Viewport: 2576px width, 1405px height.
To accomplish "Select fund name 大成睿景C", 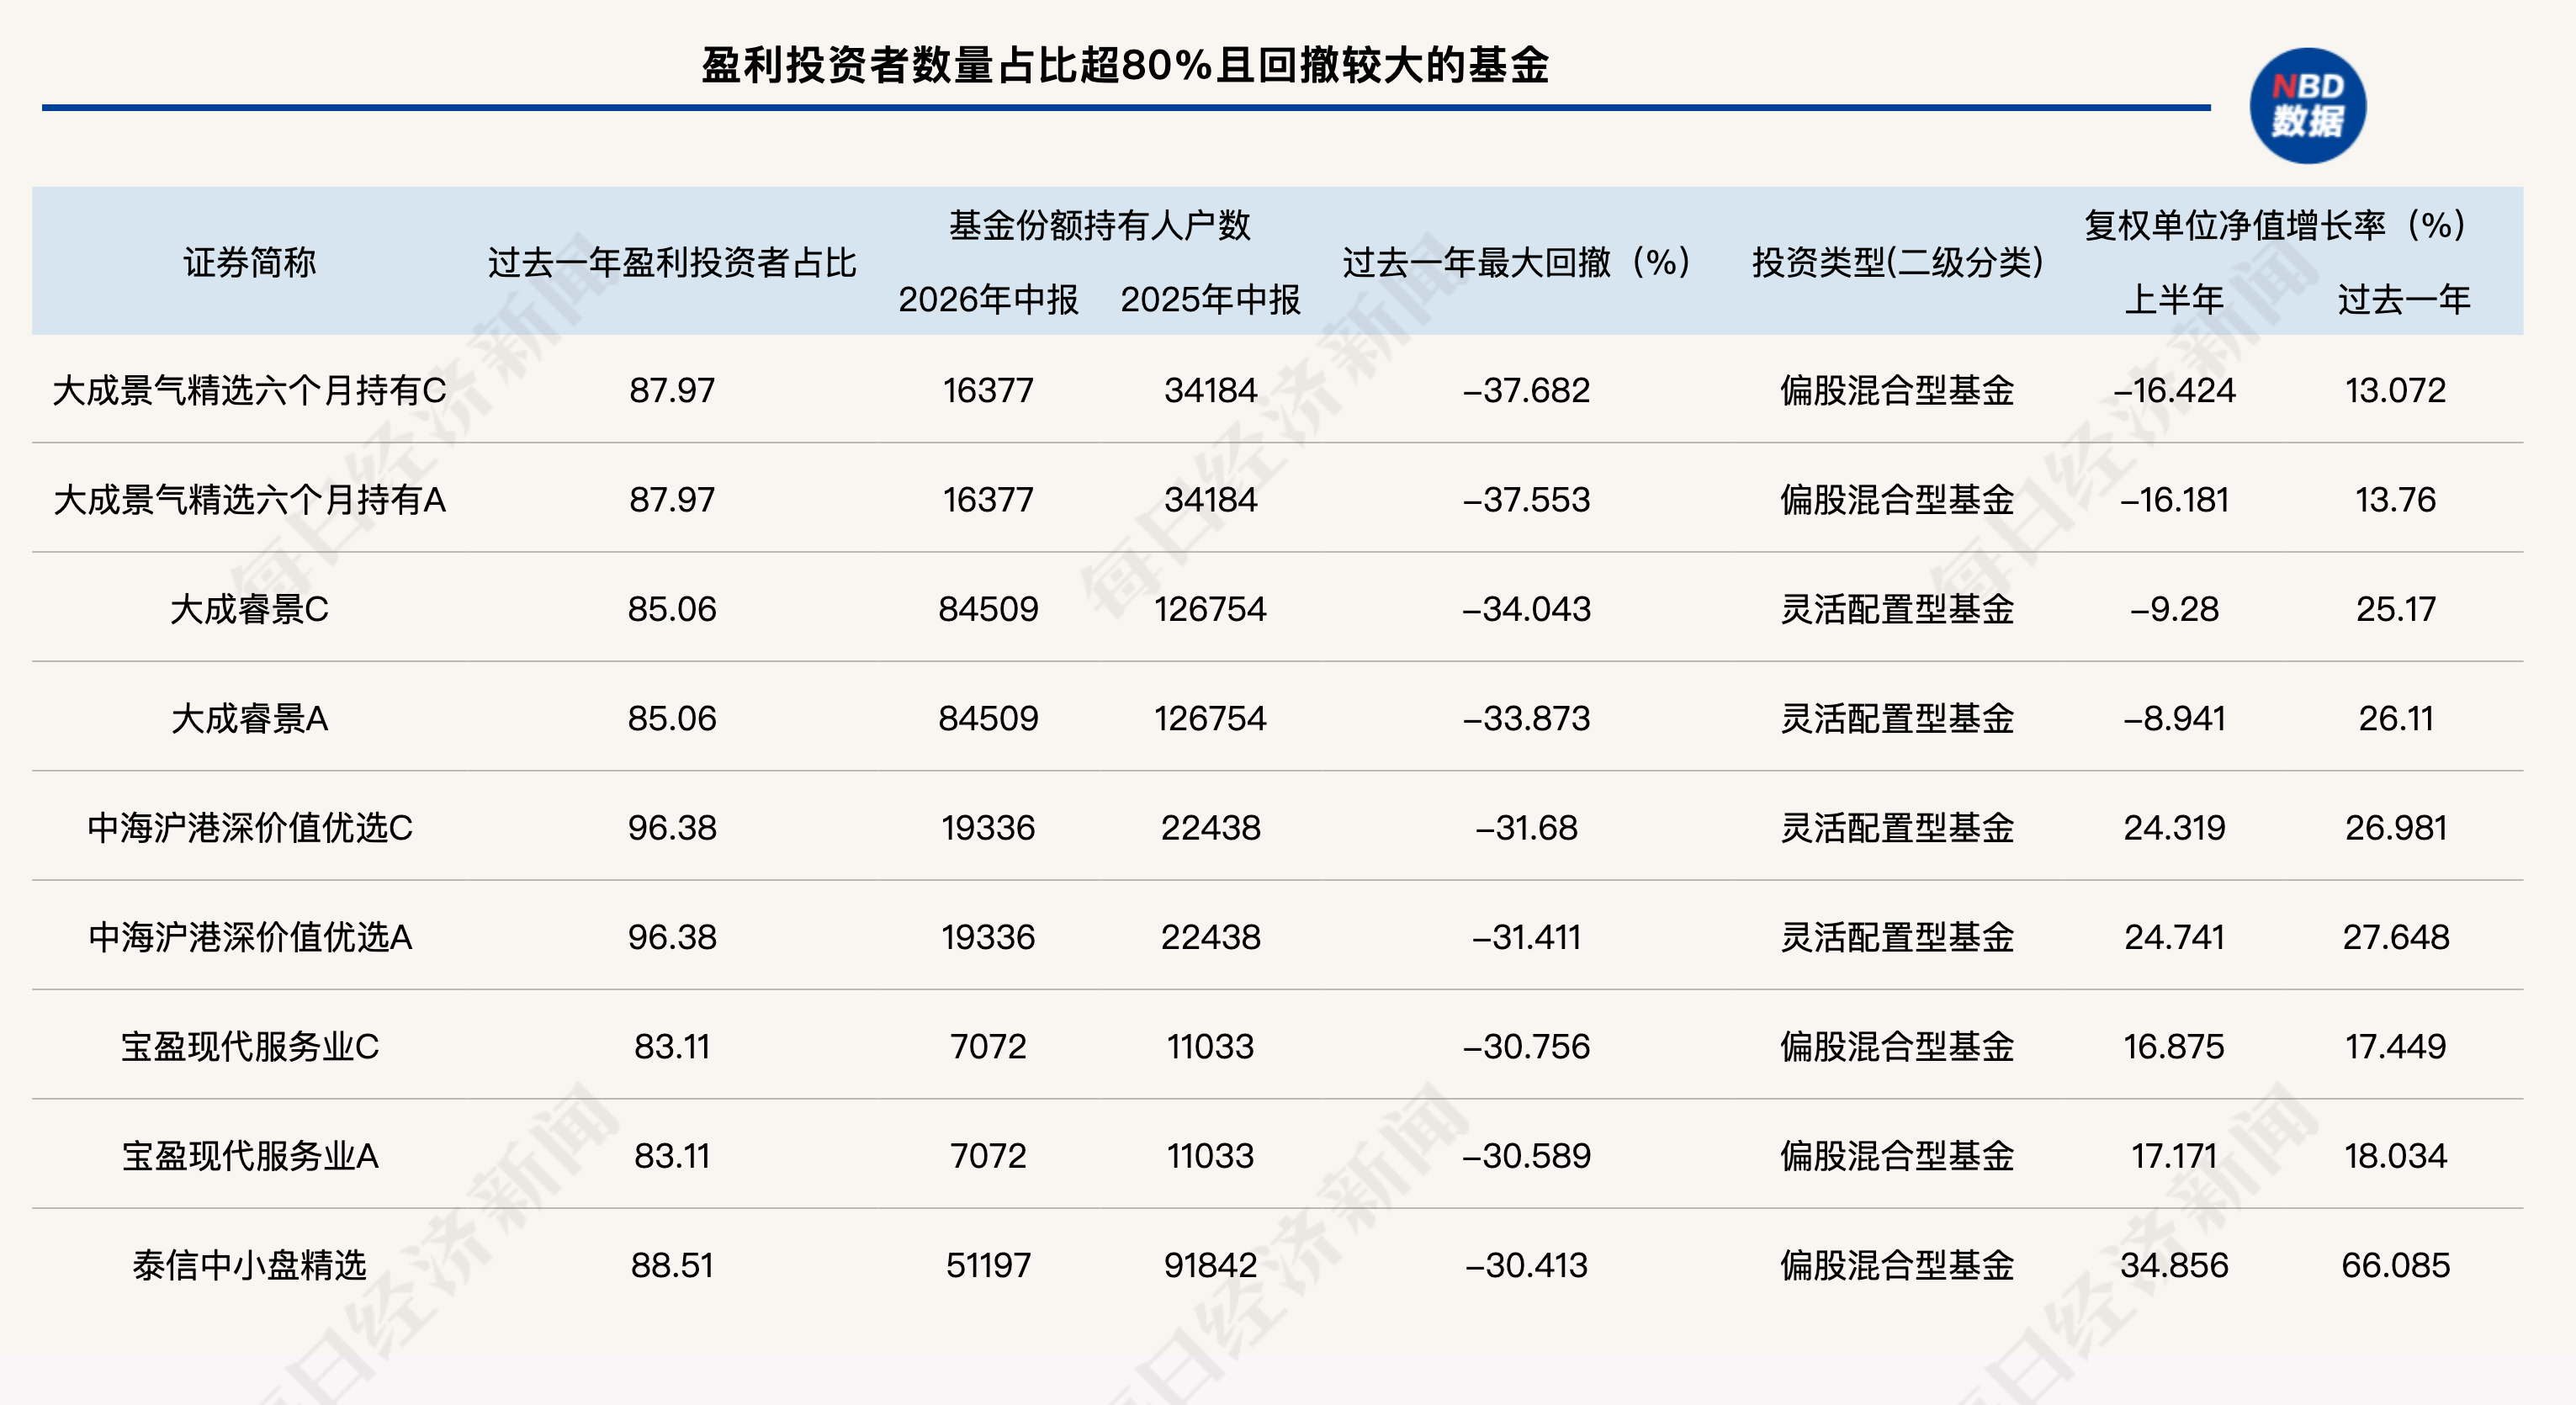I will (249, 609).
